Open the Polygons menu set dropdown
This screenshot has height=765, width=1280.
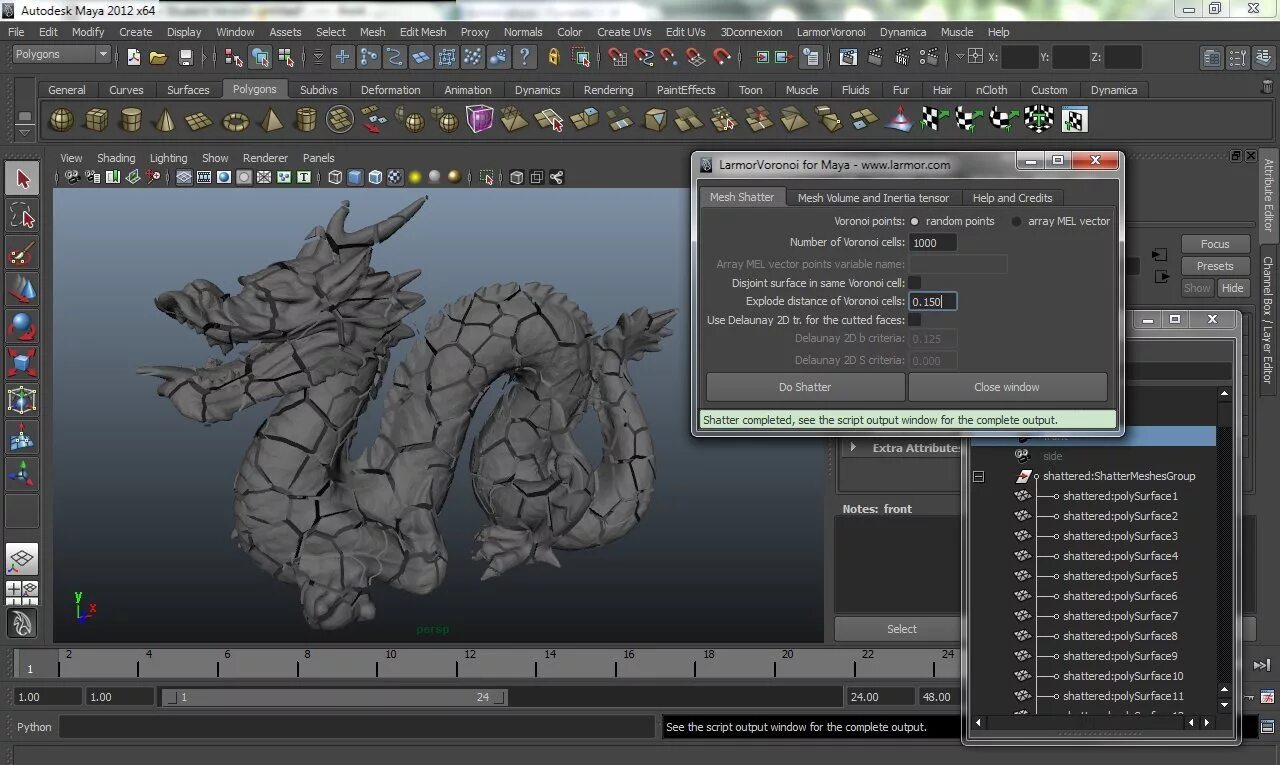[60, 54]
